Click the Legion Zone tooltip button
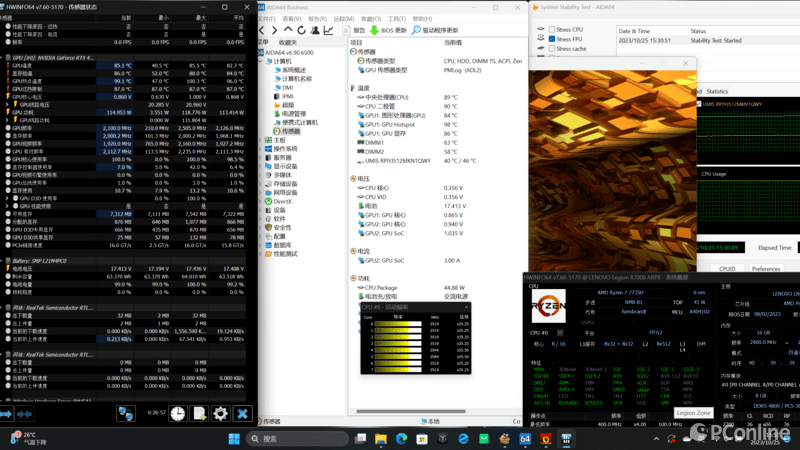Screen dimensions: 800x450 (x=693, y=413)
